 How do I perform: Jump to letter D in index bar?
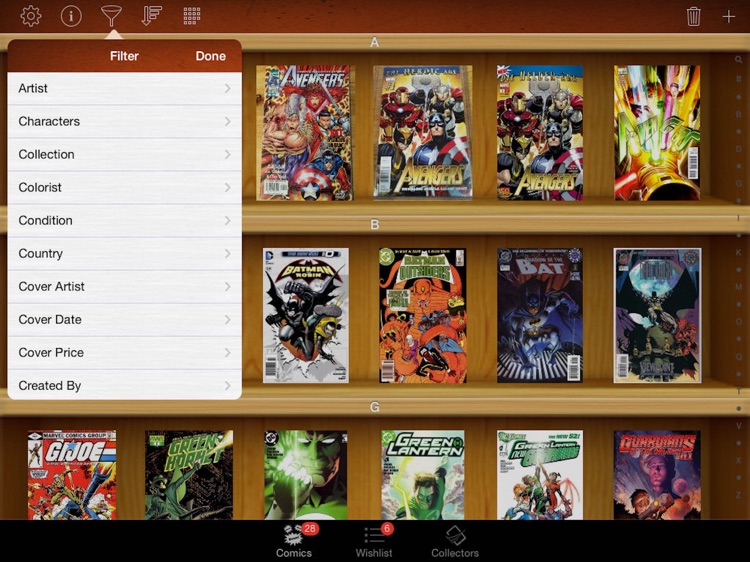739,149
